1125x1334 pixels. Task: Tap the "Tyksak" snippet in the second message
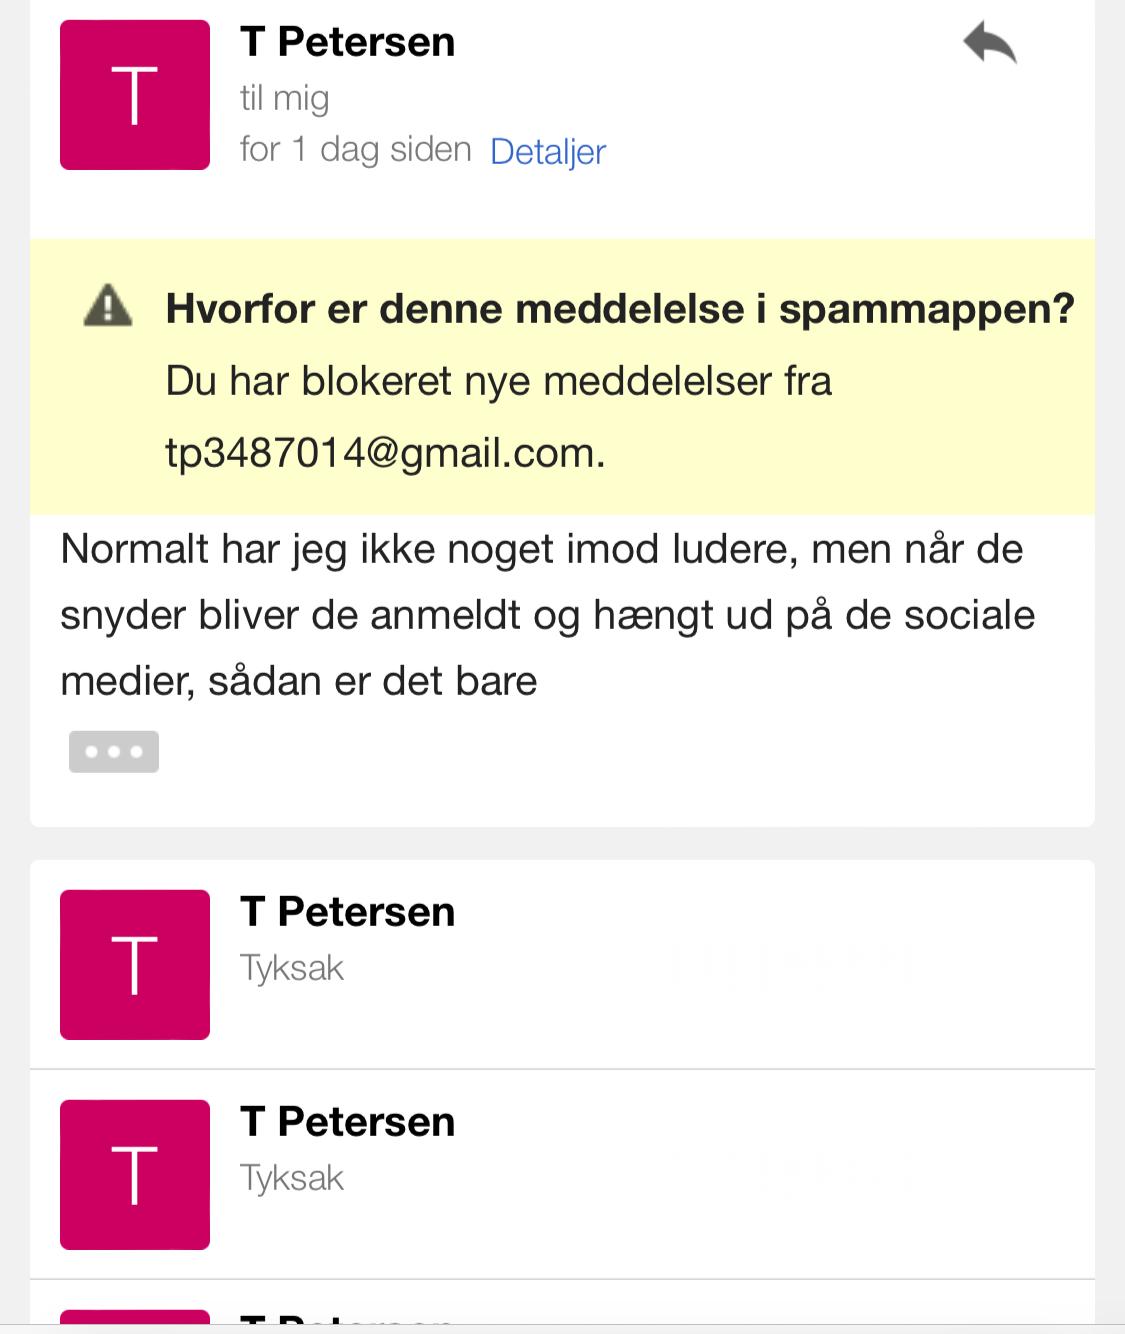[292, 968]
